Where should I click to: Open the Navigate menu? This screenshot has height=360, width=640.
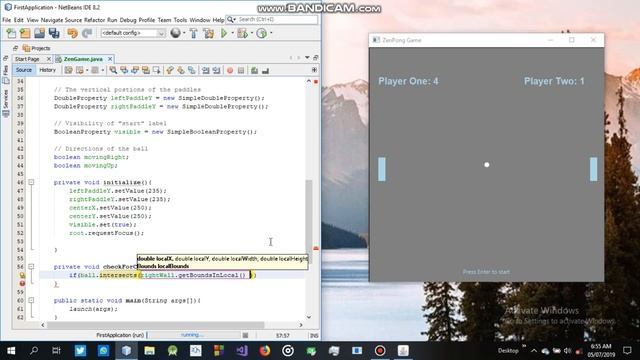click(52, 20)
